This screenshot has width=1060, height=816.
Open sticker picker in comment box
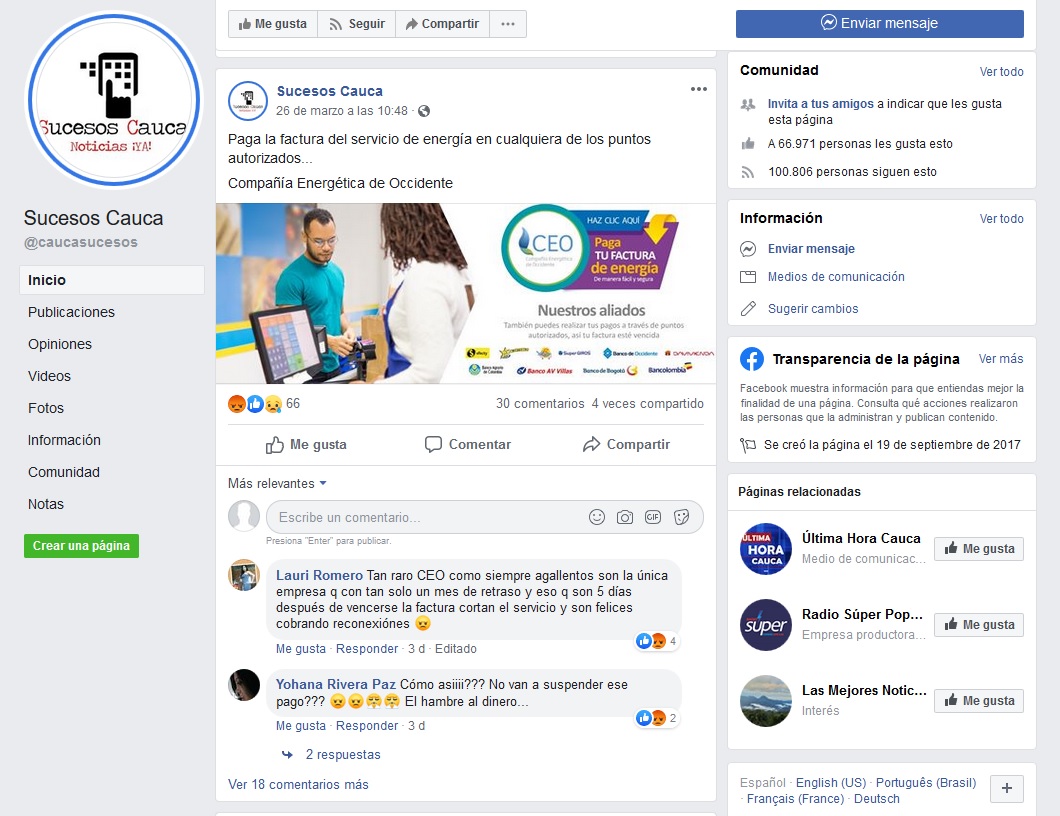[x=681, y=517]
